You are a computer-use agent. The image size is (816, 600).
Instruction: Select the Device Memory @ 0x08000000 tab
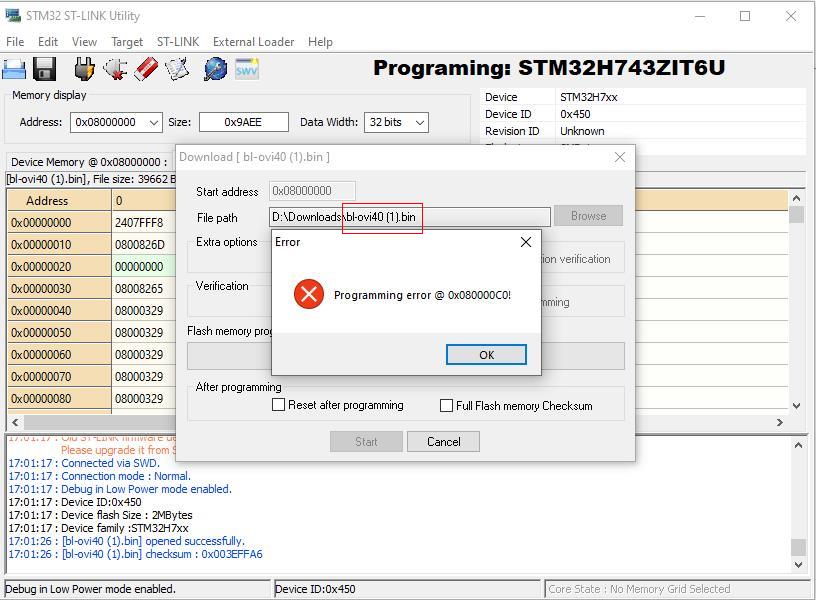[x=89, y=162]
